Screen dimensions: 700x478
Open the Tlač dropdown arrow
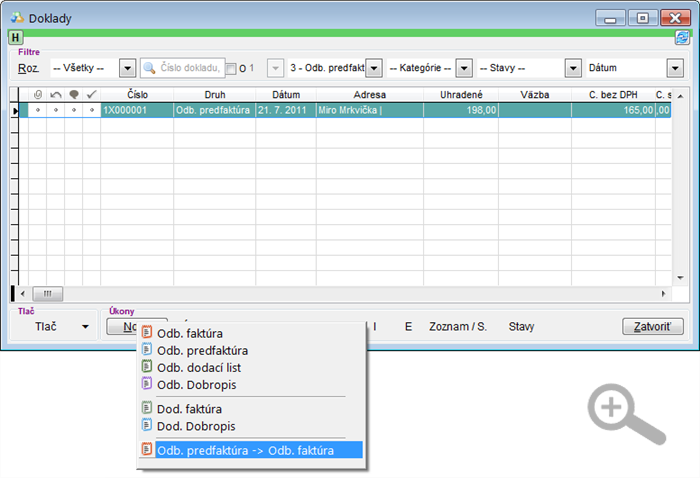coord(85,327)
